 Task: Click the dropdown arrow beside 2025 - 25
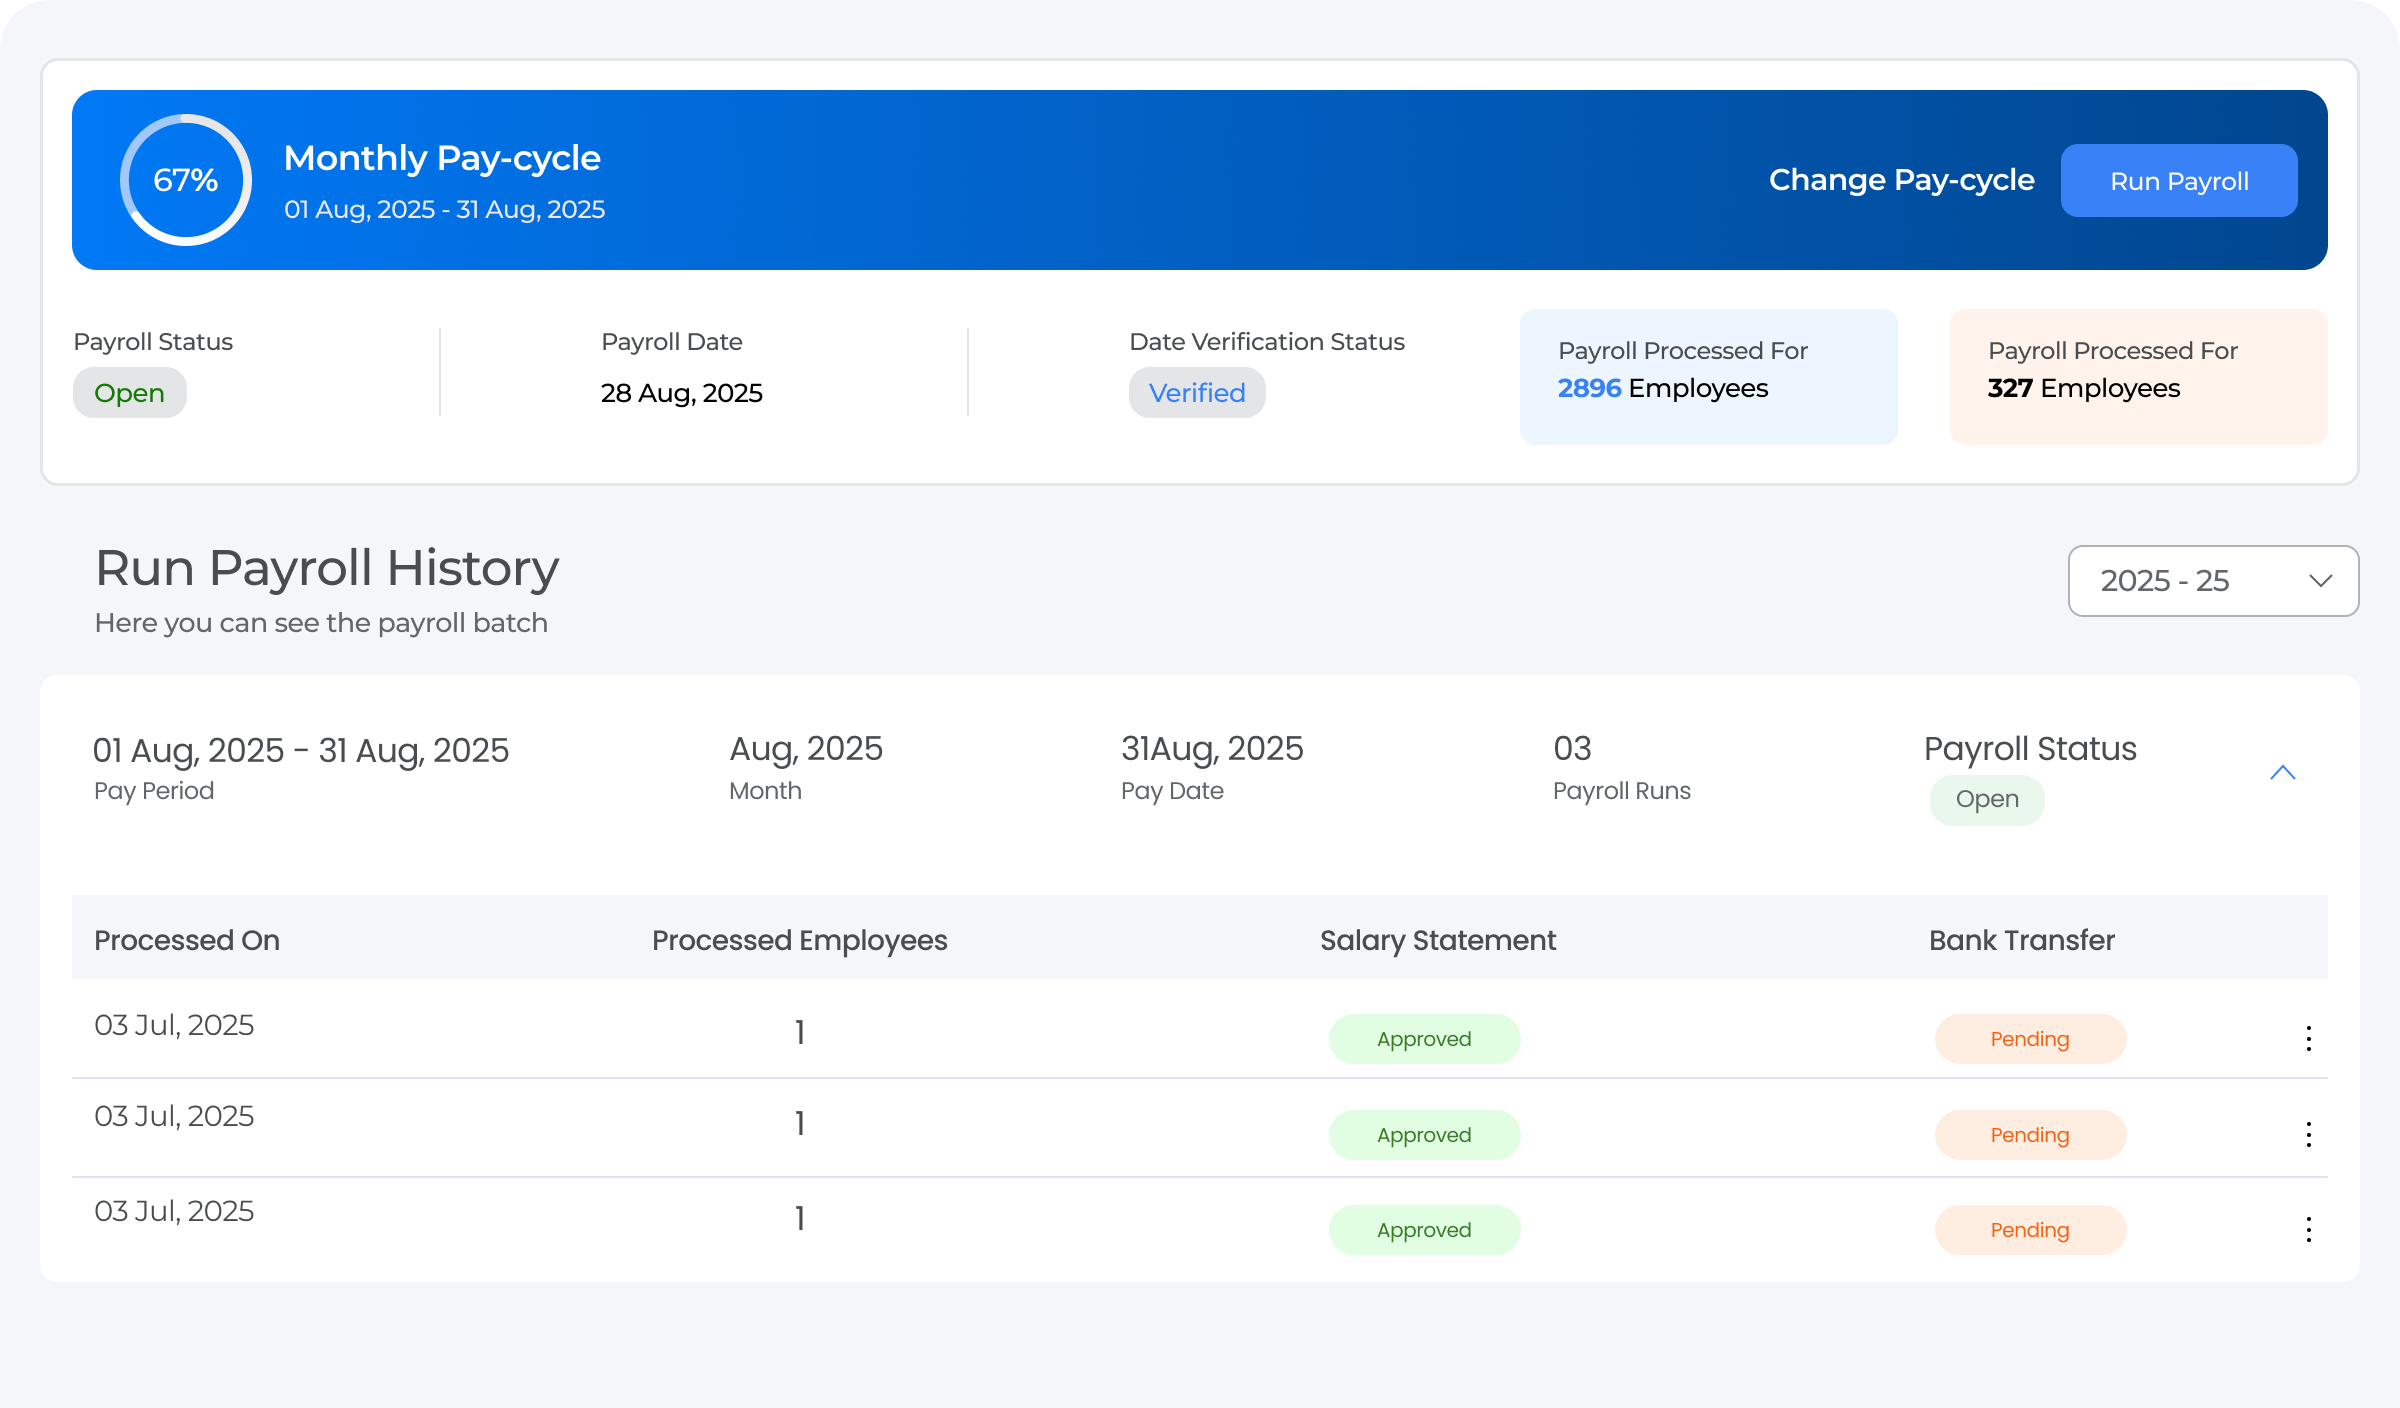[2320, 581]
